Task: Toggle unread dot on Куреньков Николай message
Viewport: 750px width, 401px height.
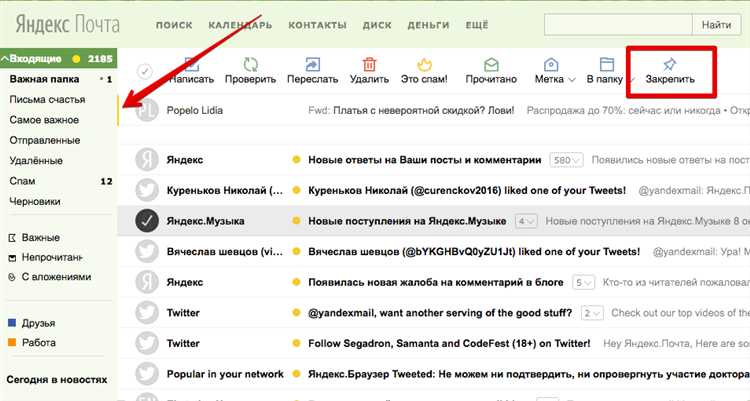Action: pyautogui.click(x=296, y=190)
